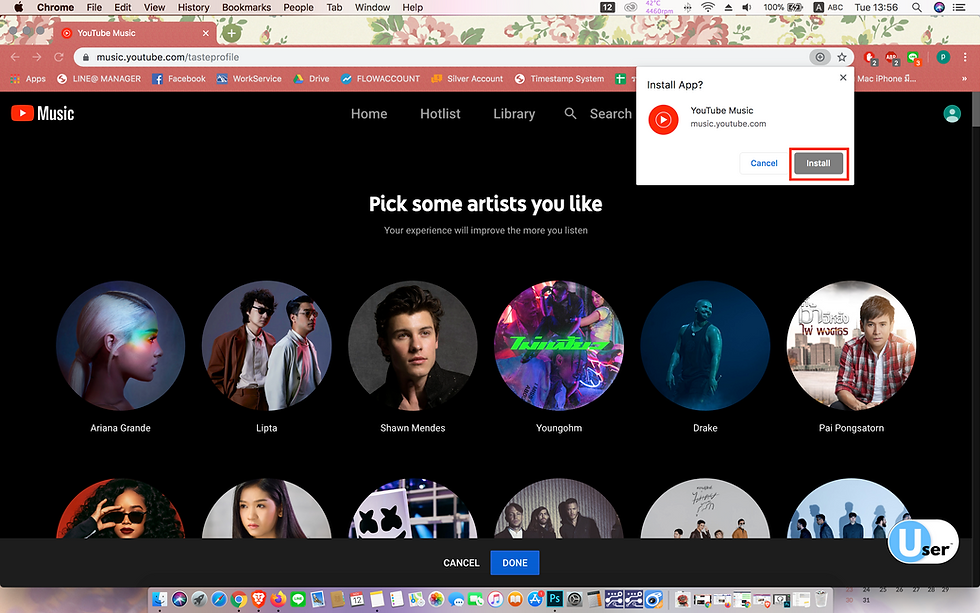This screenshot has height=613, width=980.
Task: Open the Apple menu
Action: coord(18,7)
